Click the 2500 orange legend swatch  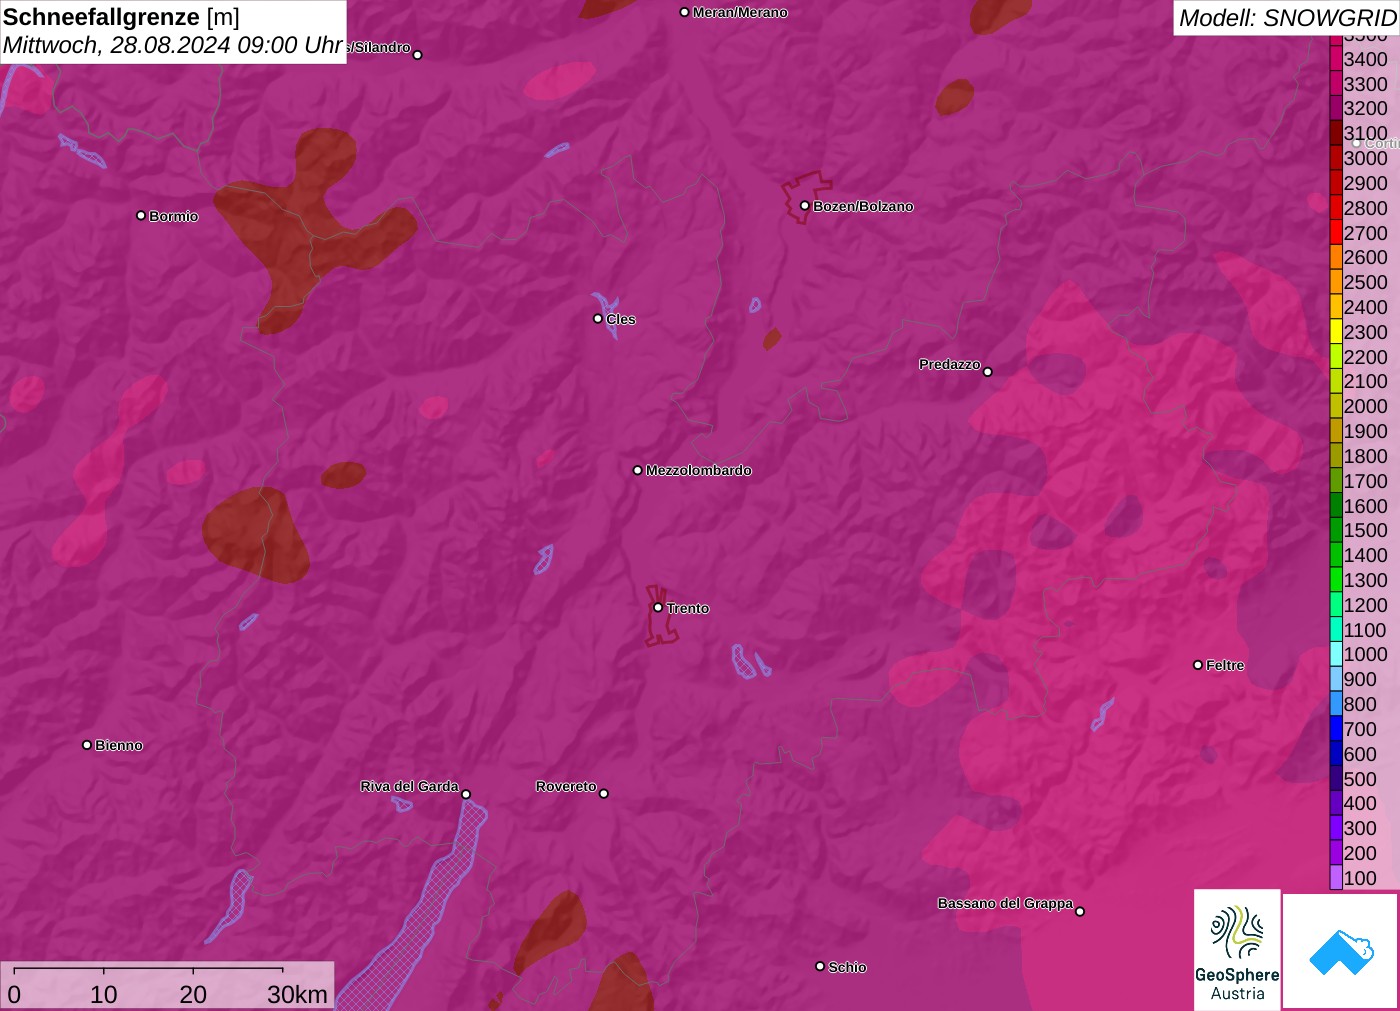1336,282
